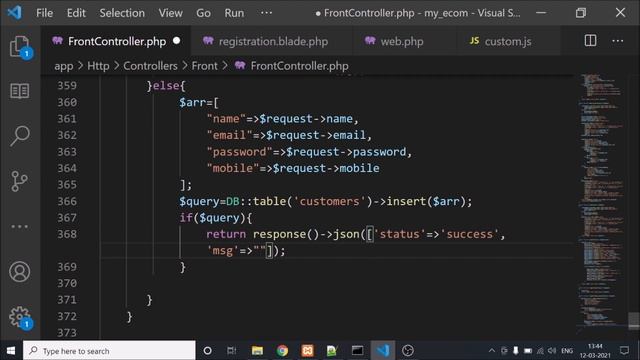
Task: Open Cortana circle on taskbar
Action: [x=207, y=351]
